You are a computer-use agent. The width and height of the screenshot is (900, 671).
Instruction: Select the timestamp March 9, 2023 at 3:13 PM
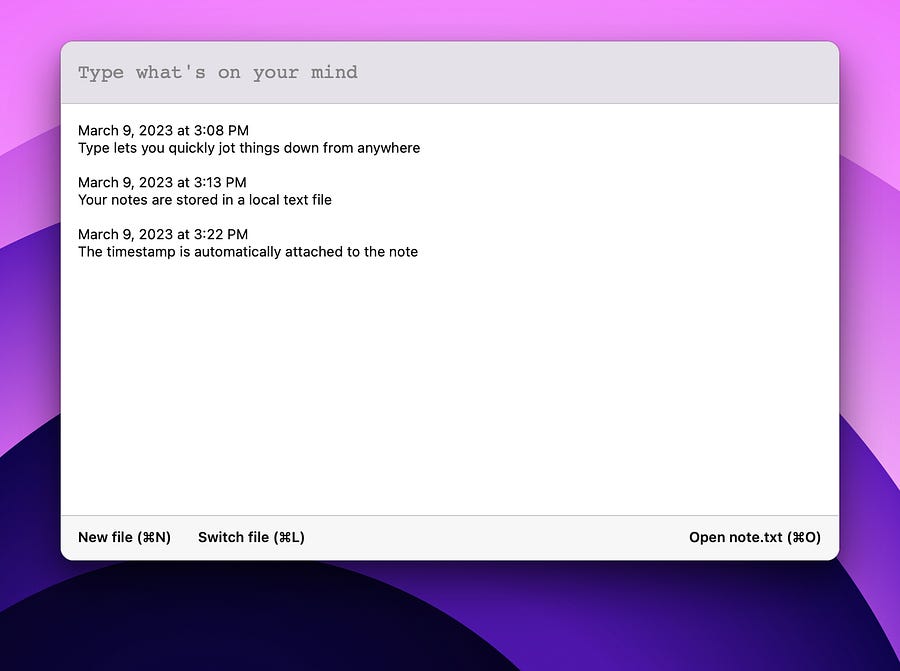162,183
